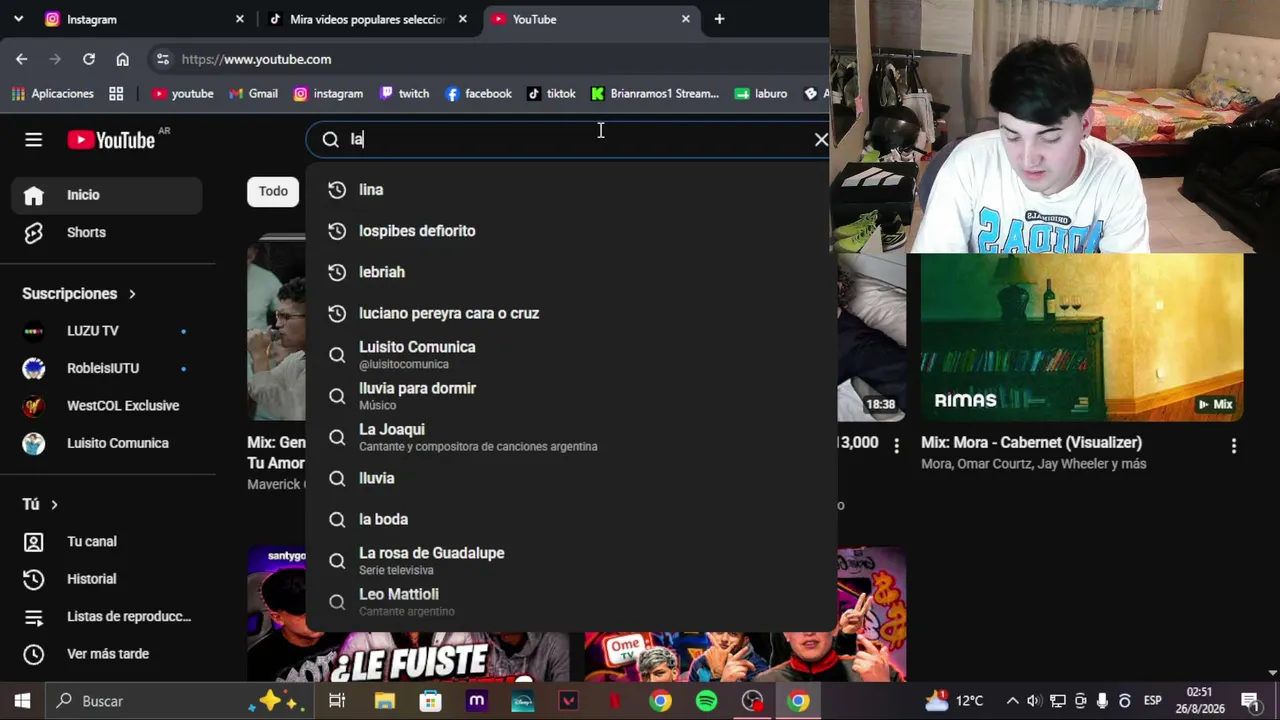Select the 'Todo' filter chip

(273, 191)
